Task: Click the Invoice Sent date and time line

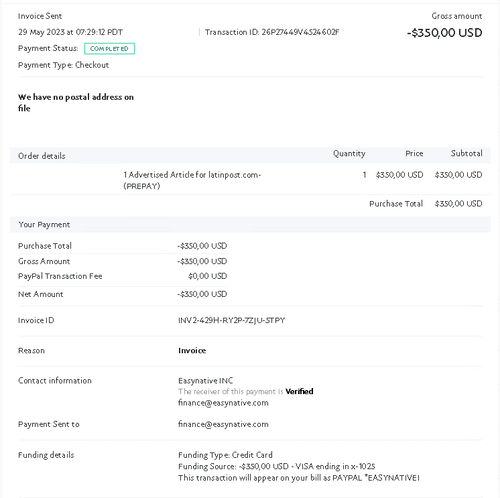Action: (70, 32)
